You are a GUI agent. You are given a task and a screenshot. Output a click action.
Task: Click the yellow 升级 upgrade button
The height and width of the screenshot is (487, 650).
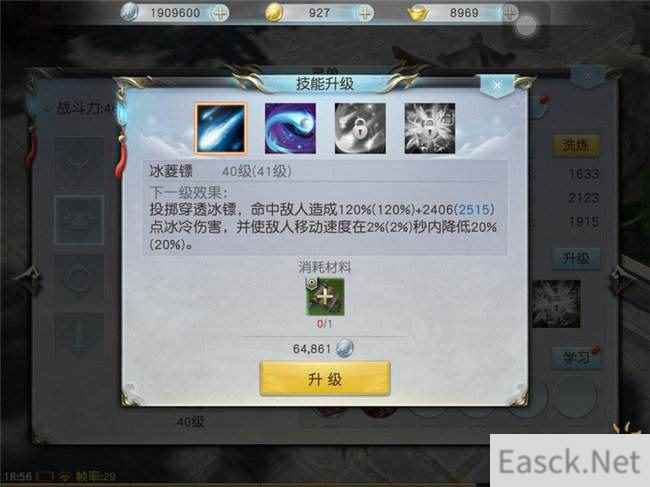(325, 378)
